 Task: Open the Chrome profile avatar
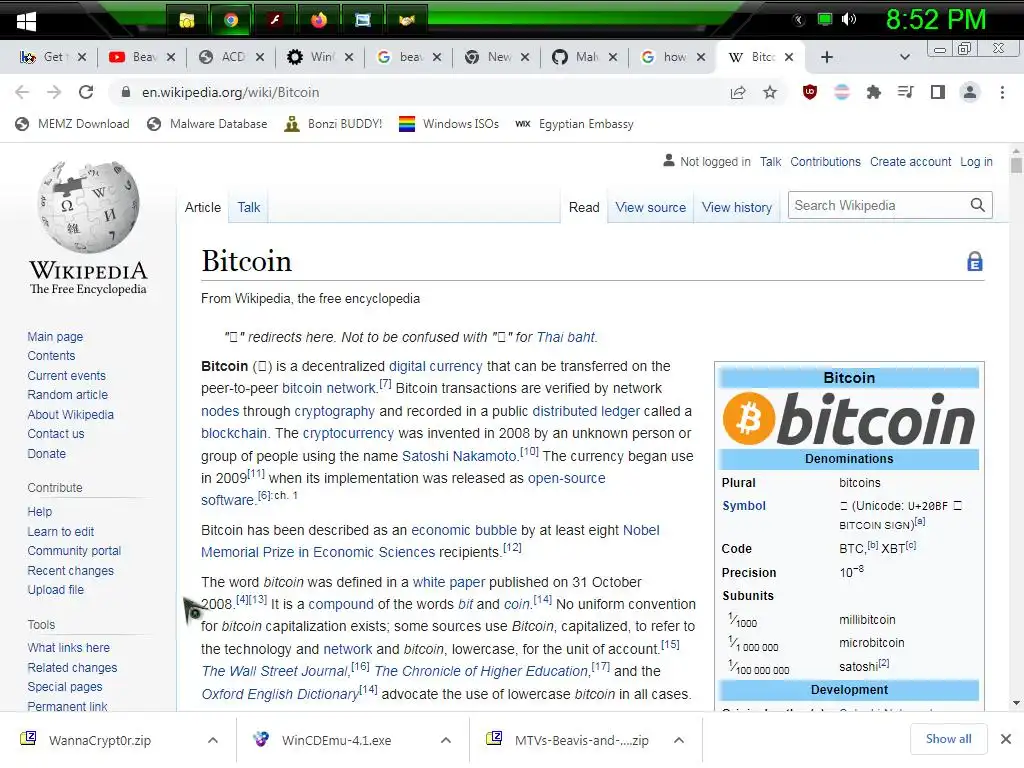click(x=970, y=92)
